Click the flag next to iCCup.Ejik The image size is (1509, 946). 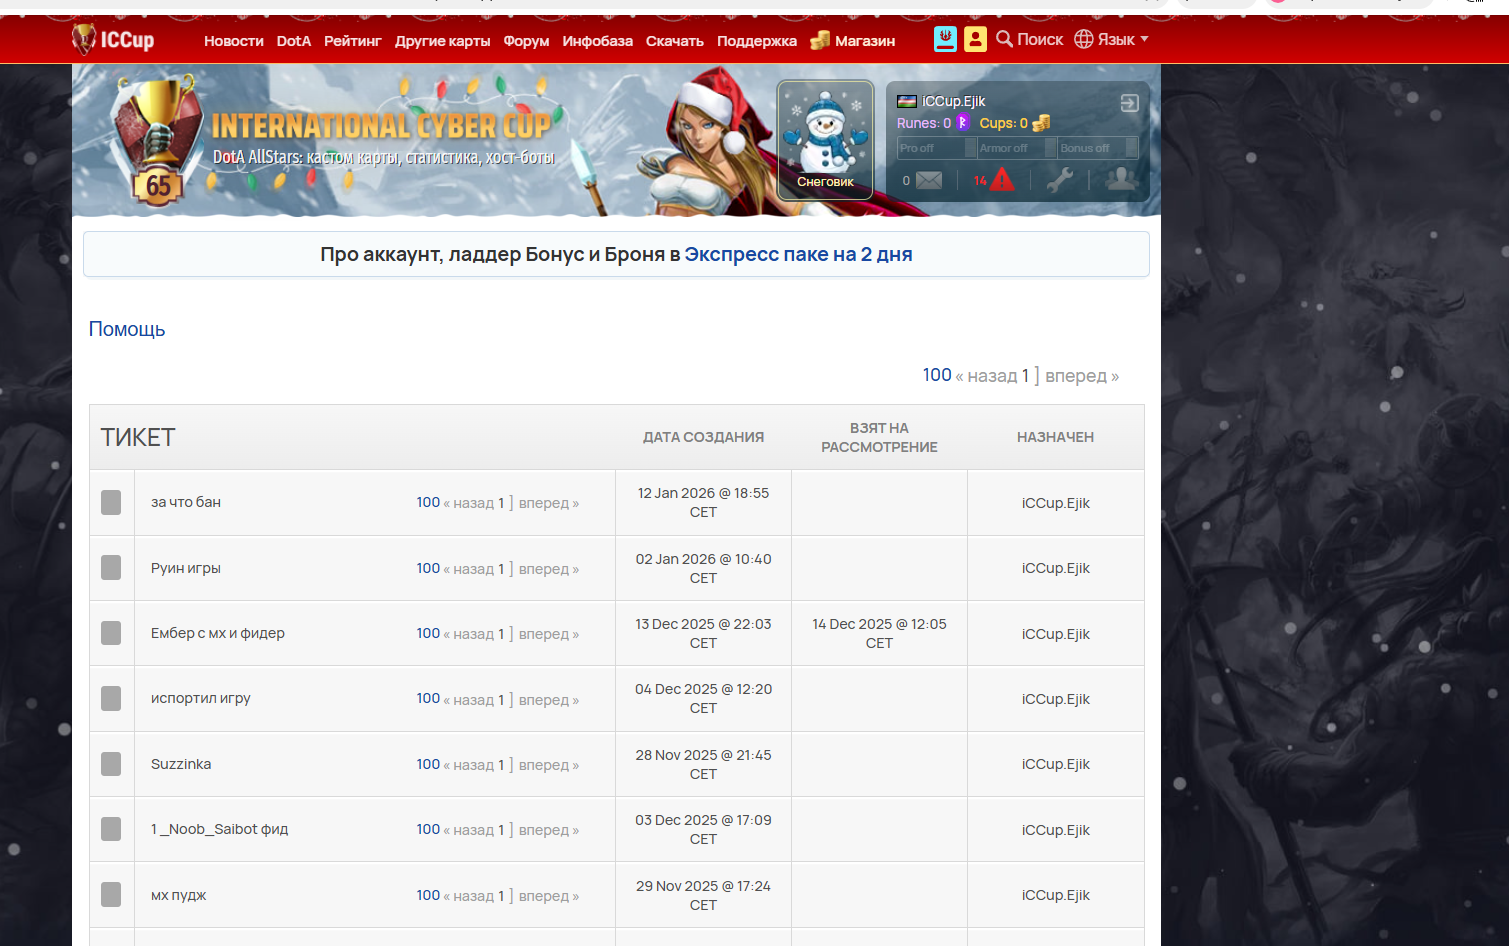(x=907, y=101)
